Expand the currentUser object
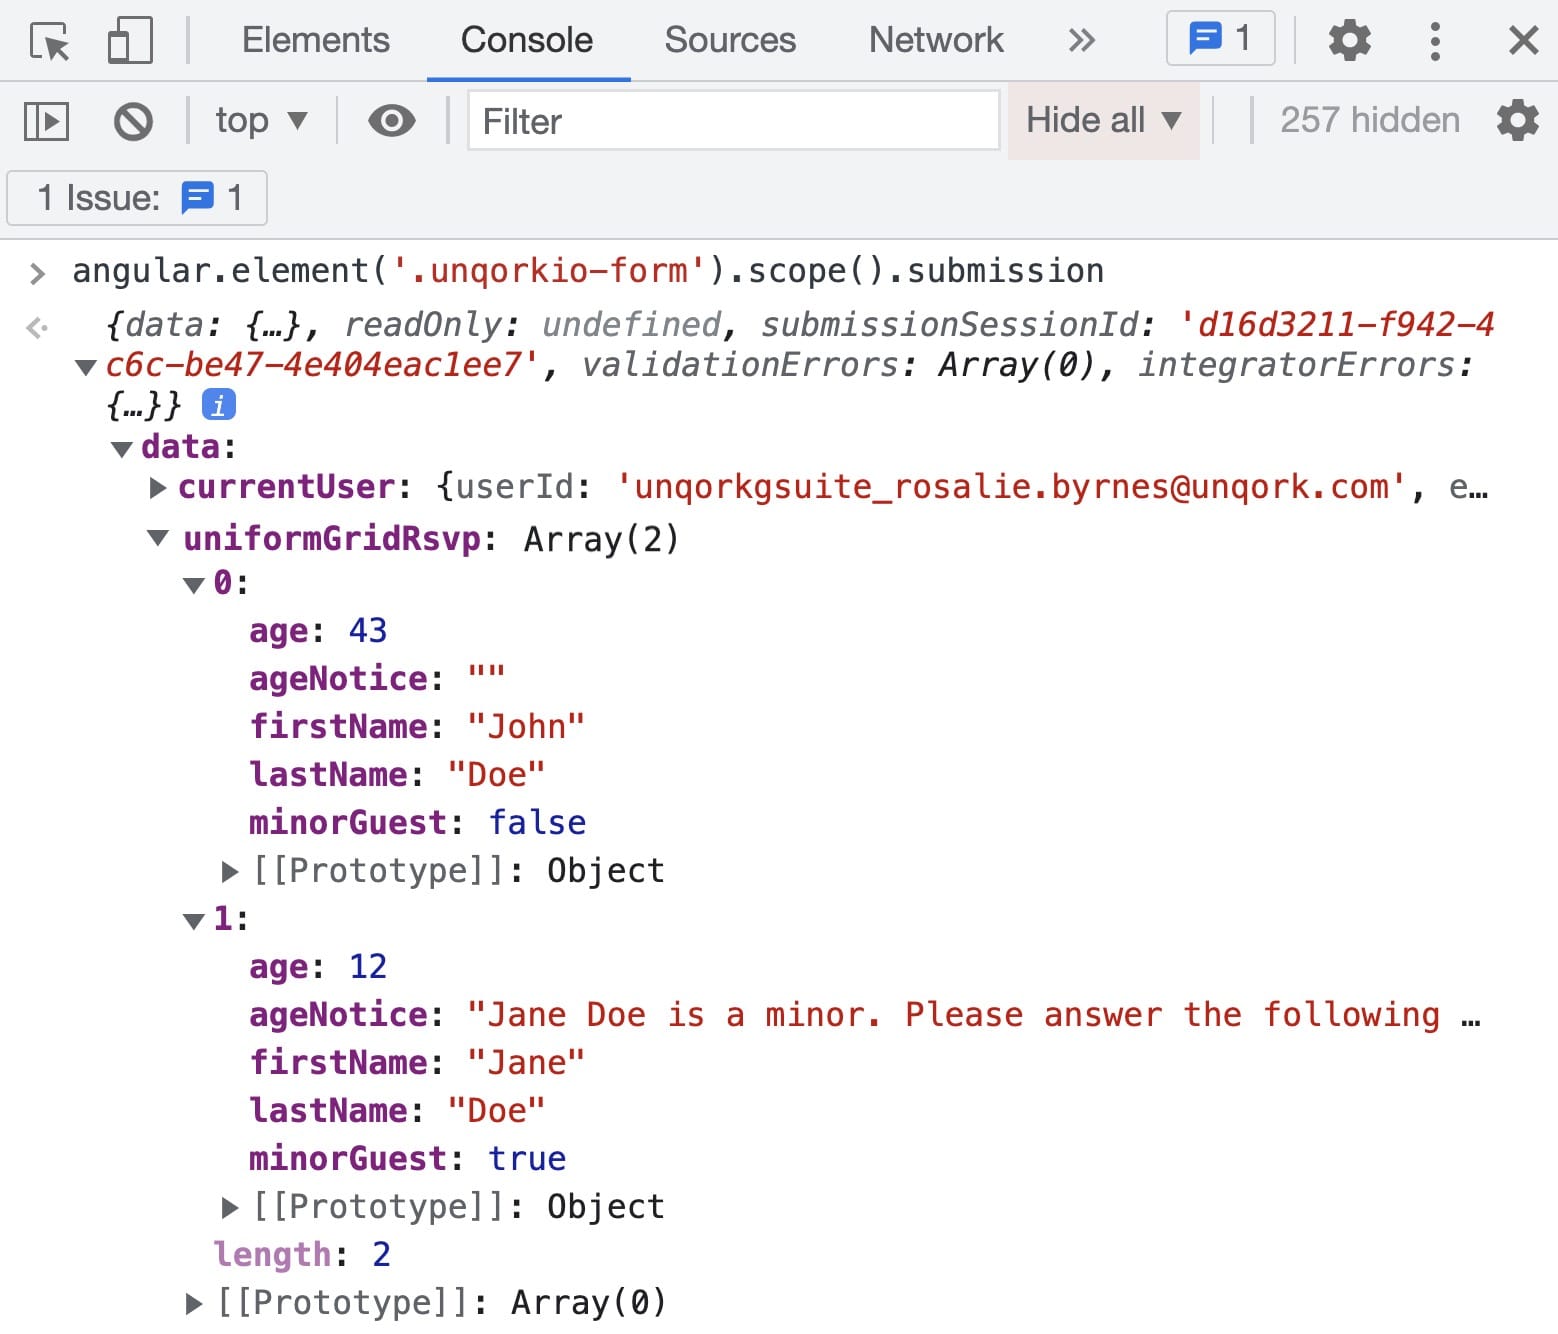Viewport: 1558px width, 1334px height. coord(157,488)
